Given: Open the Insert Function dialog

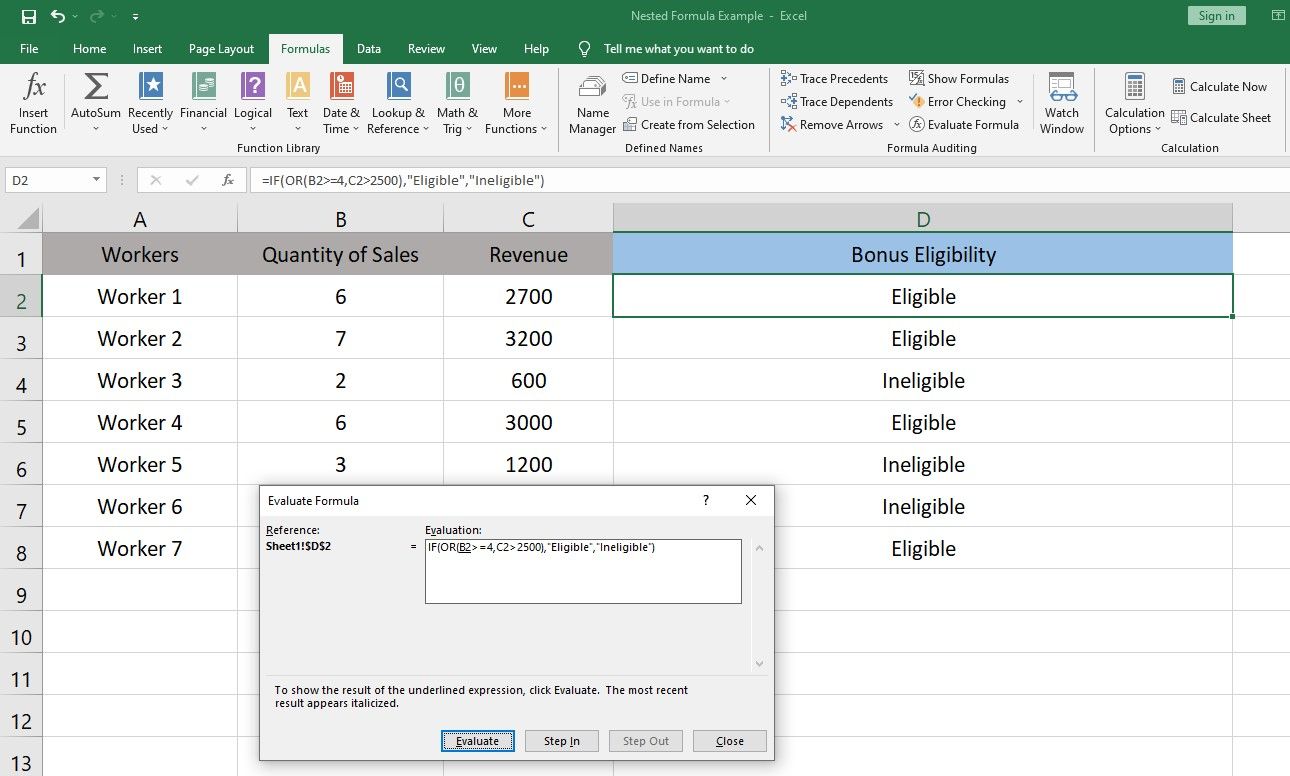Looking at the screenshot, I should point(33,101).
